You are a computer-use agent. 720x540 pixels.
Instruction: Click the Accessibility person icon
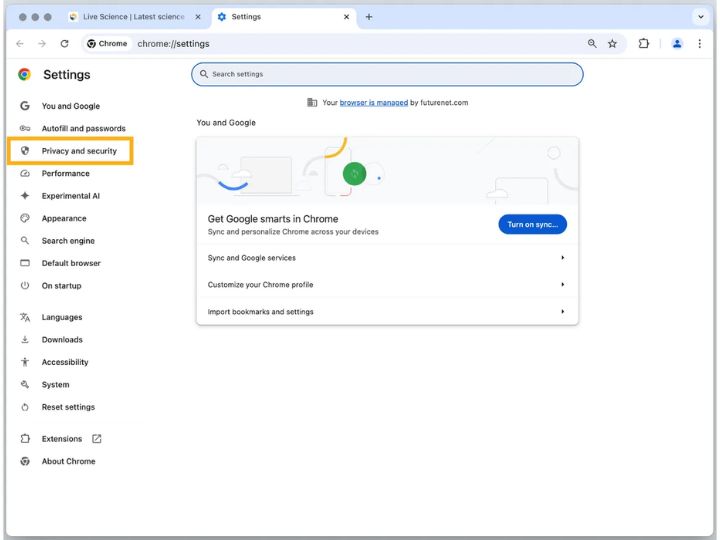click(x=25, y=362)
